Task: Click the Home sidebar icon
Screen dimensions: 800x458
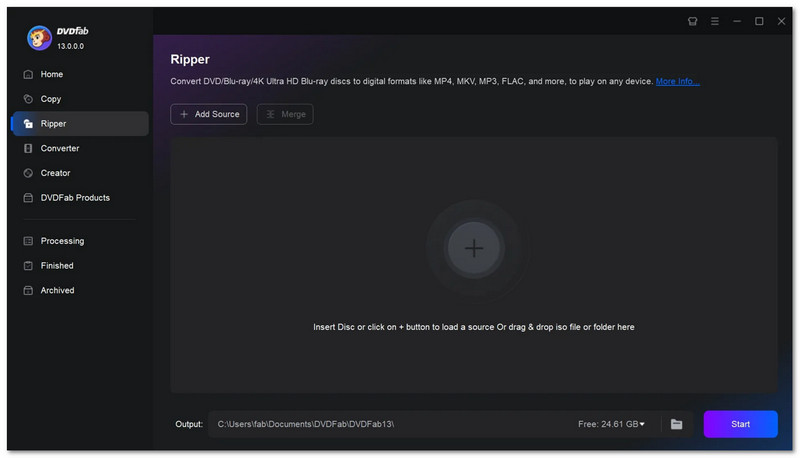Action: coord(28,74)
